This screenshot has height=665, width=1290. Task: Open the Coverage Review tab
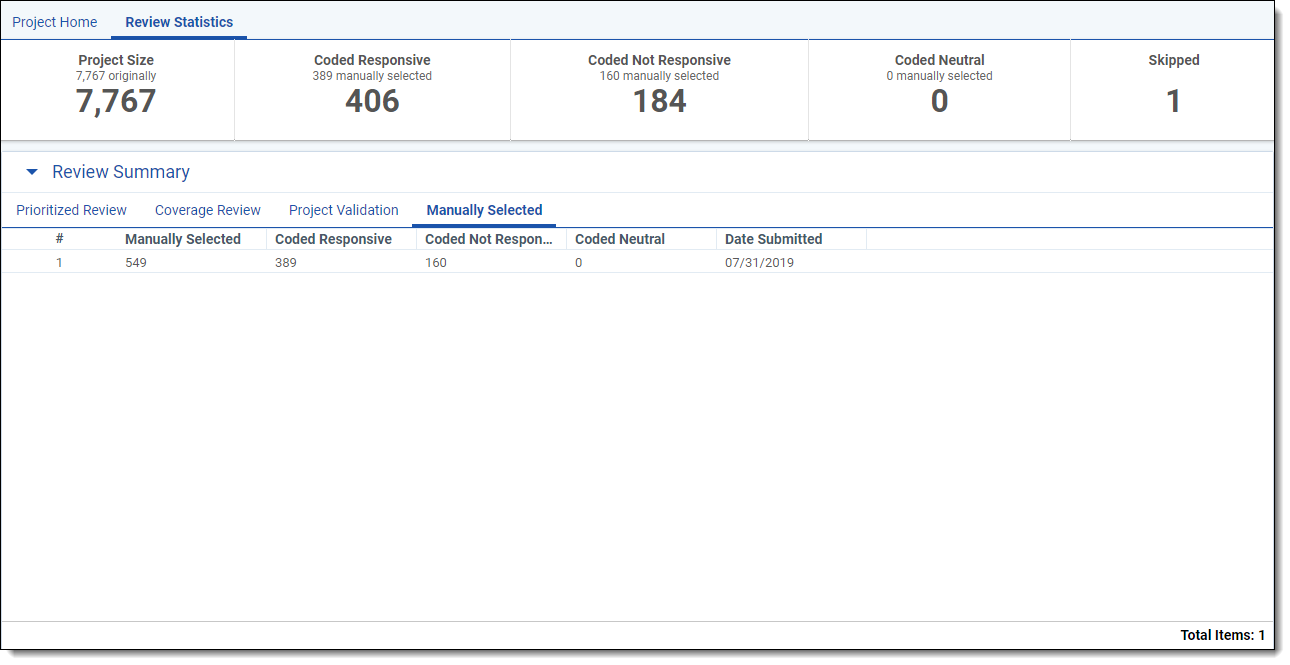tap(207, 210)
